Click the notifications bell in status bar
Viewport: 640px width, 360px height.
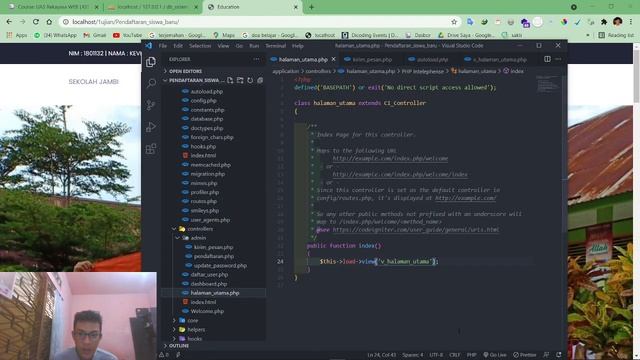tap(558, 355)
